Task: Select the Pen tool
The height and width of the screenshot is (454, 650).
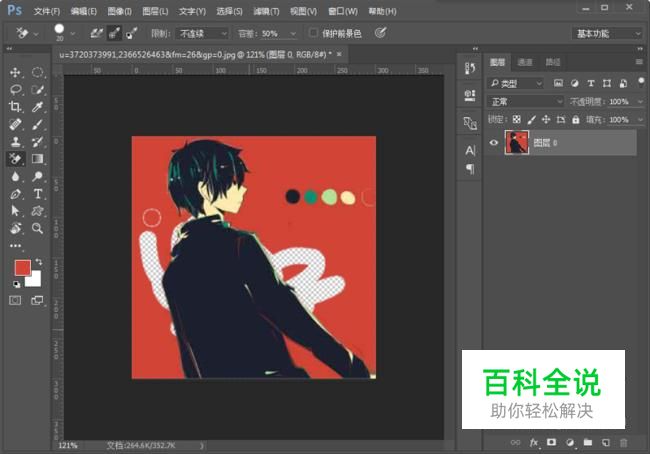Action: tap(15, 194)
